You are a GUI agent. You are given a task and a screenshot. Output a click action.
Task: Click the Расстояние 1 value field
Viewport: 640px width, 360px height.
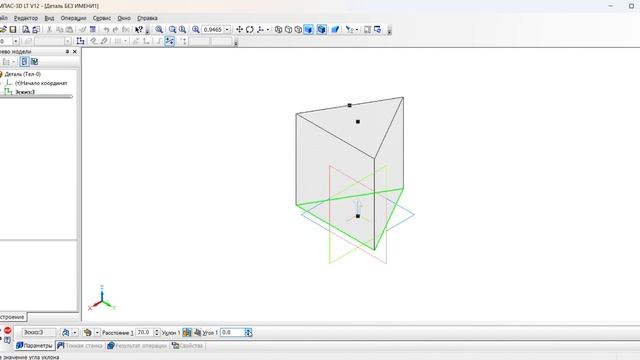click(x=144, y=333)
